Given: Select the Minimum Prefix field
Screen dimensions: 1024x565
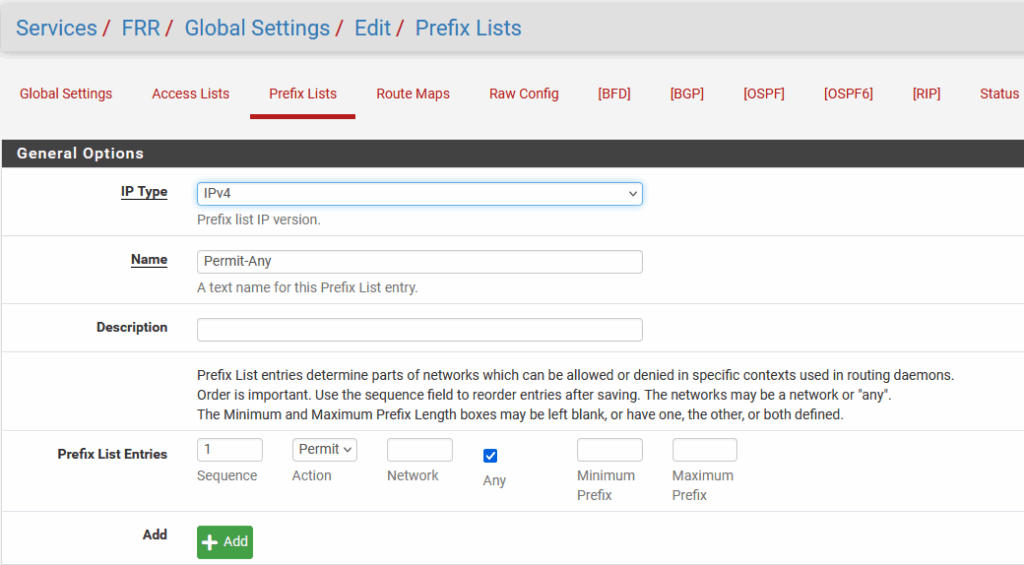Looking at the screenshot, I should click(609, 450).
